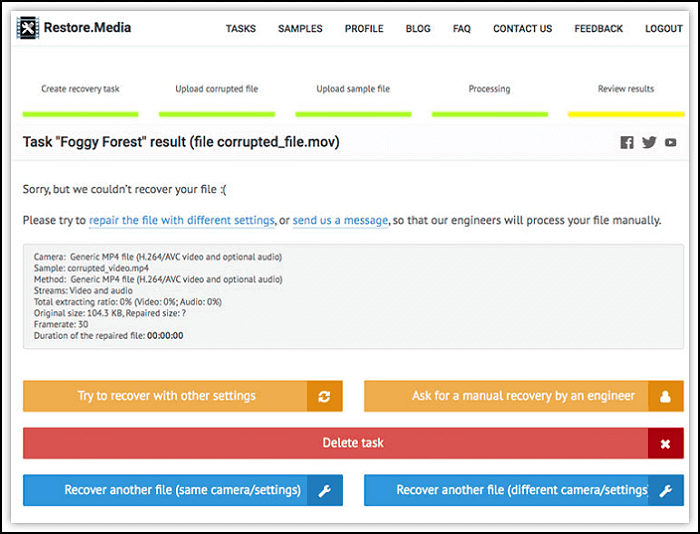Screen dimensions: 700x534
Task: Click the refresh icon on recover settings button
Action: [325, 396]
